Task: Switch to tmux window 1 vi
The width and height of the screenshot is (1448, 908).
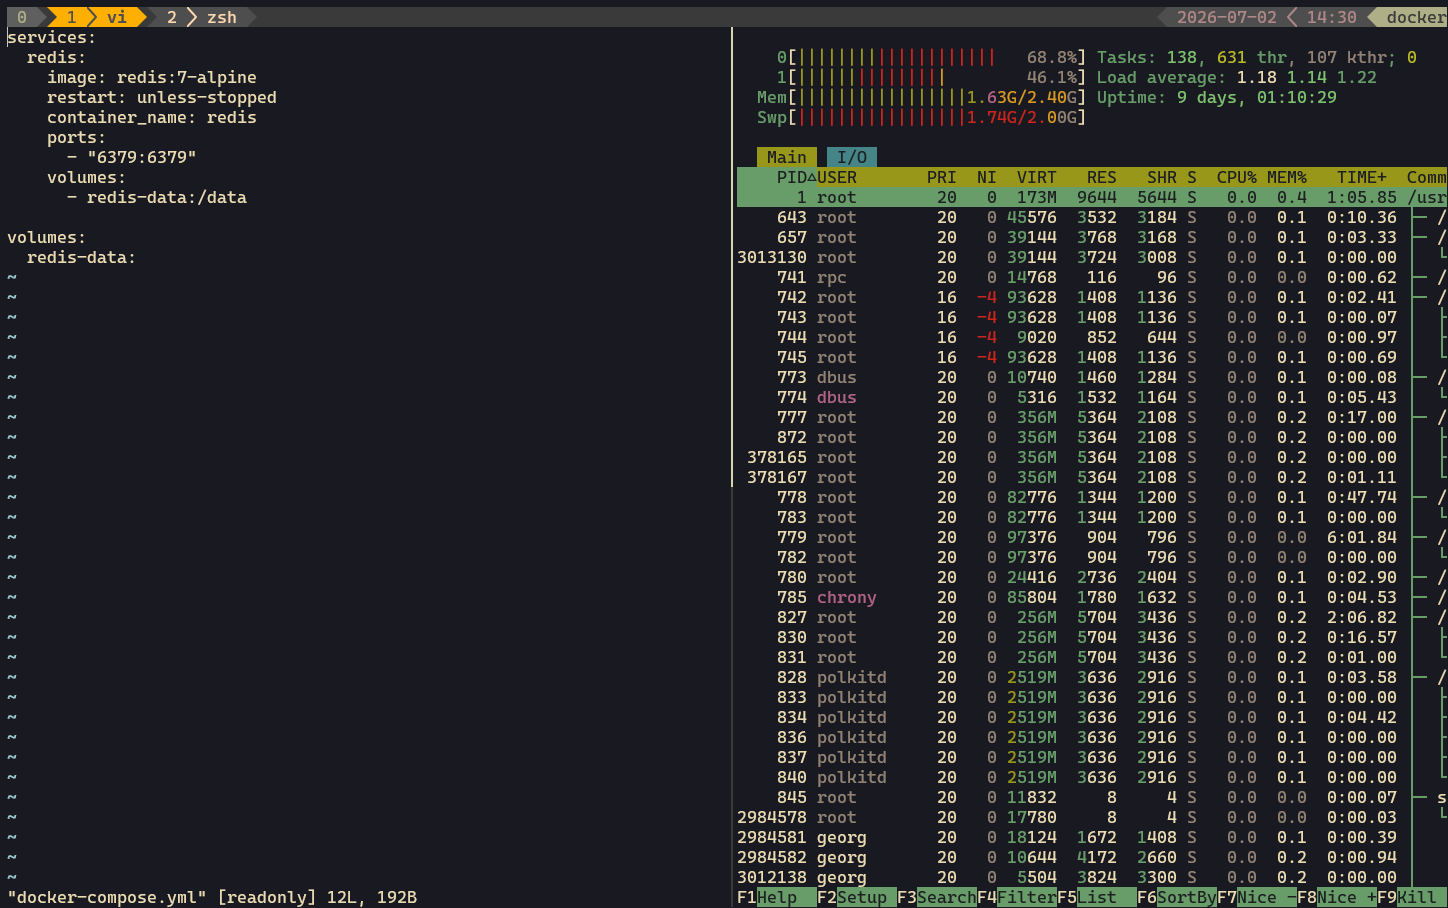Action: pyautogui.click(x=95, y=17)
